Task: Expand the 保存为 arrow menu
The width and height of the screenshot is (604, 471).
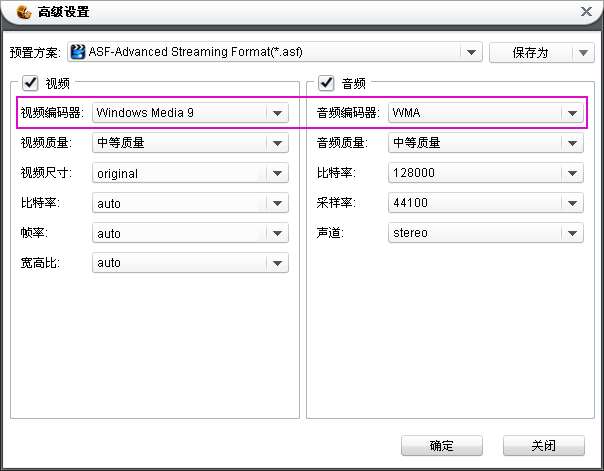Action: coord(583,52)
